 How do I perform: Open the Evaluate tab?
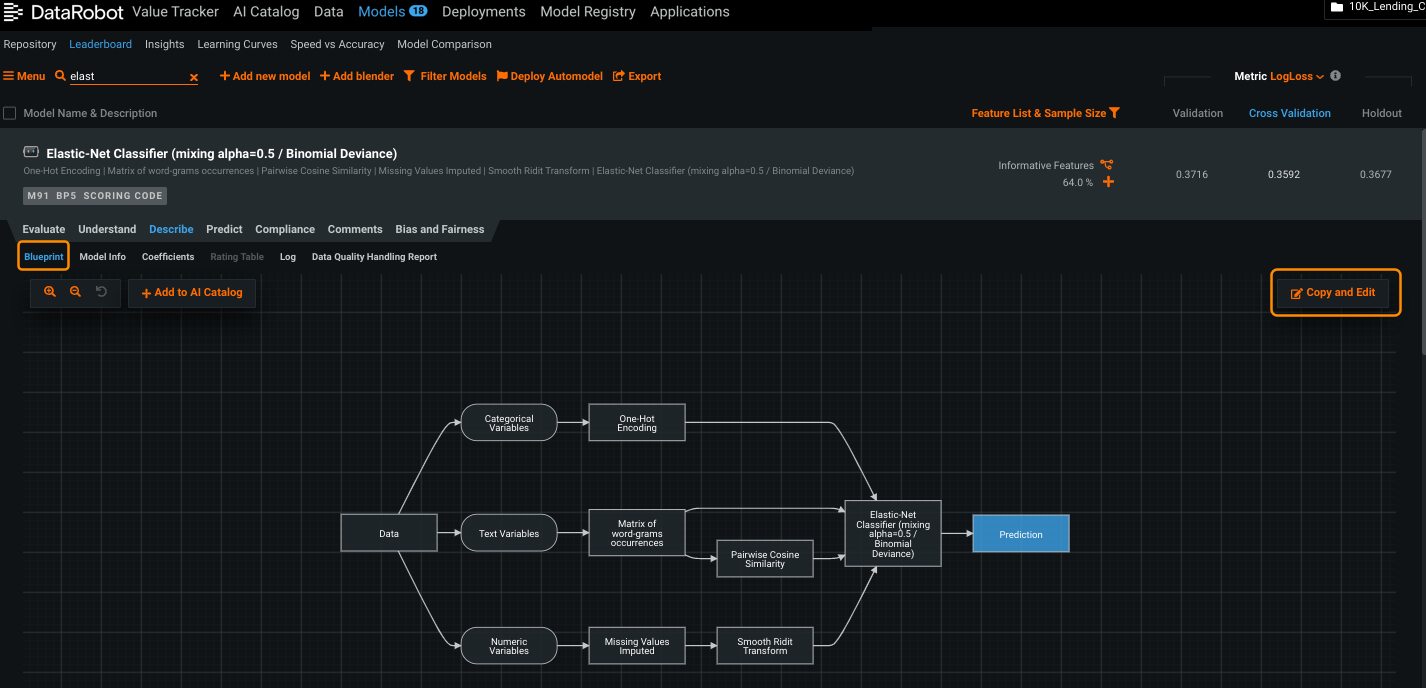pyautogui.click(x=44, y=229)
